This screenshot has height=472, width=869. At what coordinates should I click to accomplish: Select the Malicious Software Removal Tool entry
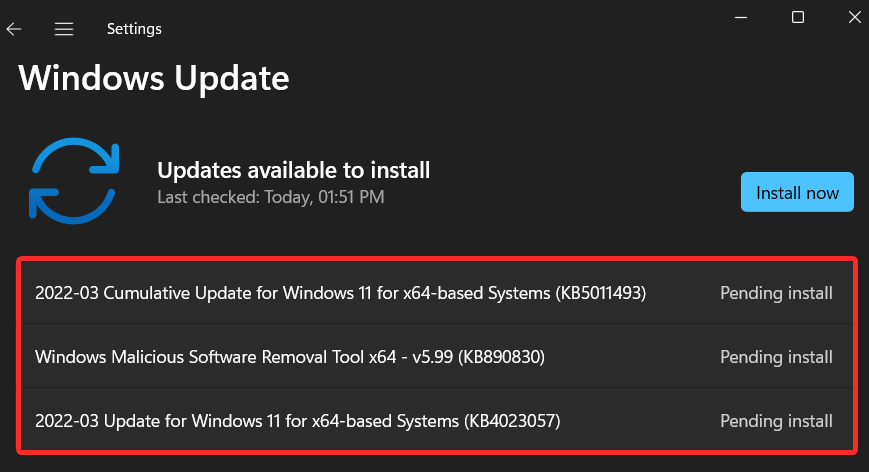290,356
